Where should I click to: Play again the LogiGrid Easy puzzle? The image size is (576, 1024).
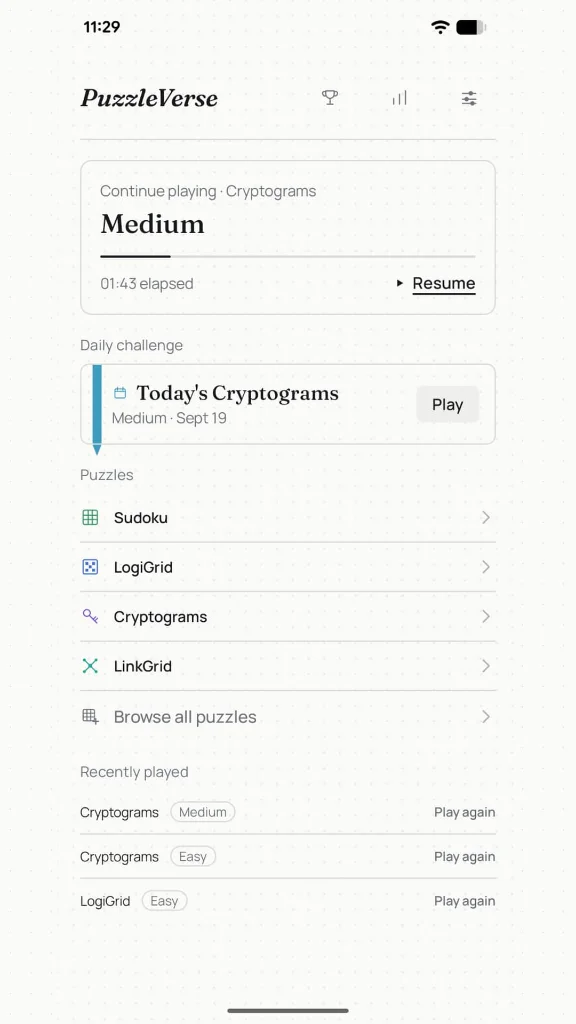[x=464, y=901]
